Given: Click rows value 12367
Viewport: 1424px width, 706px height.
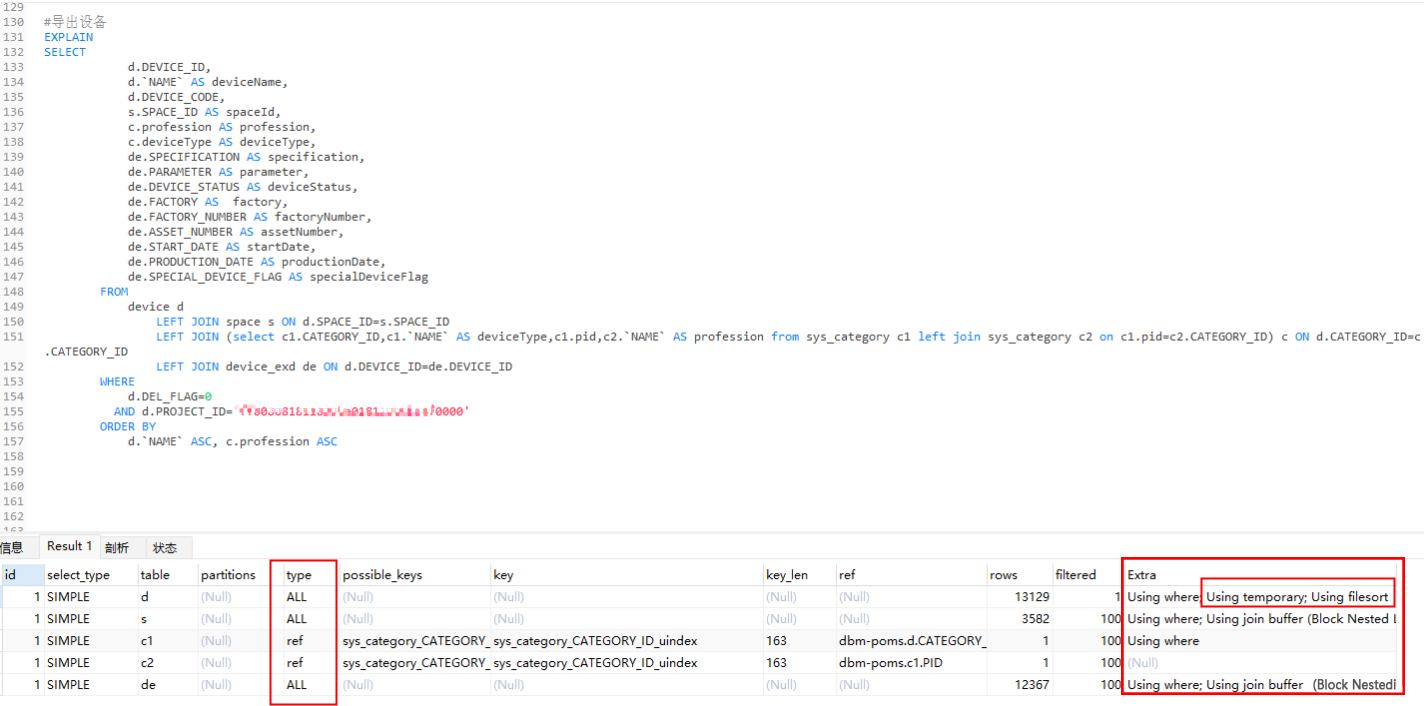Looking at the screenshot, I should [x=1019, y=685].
